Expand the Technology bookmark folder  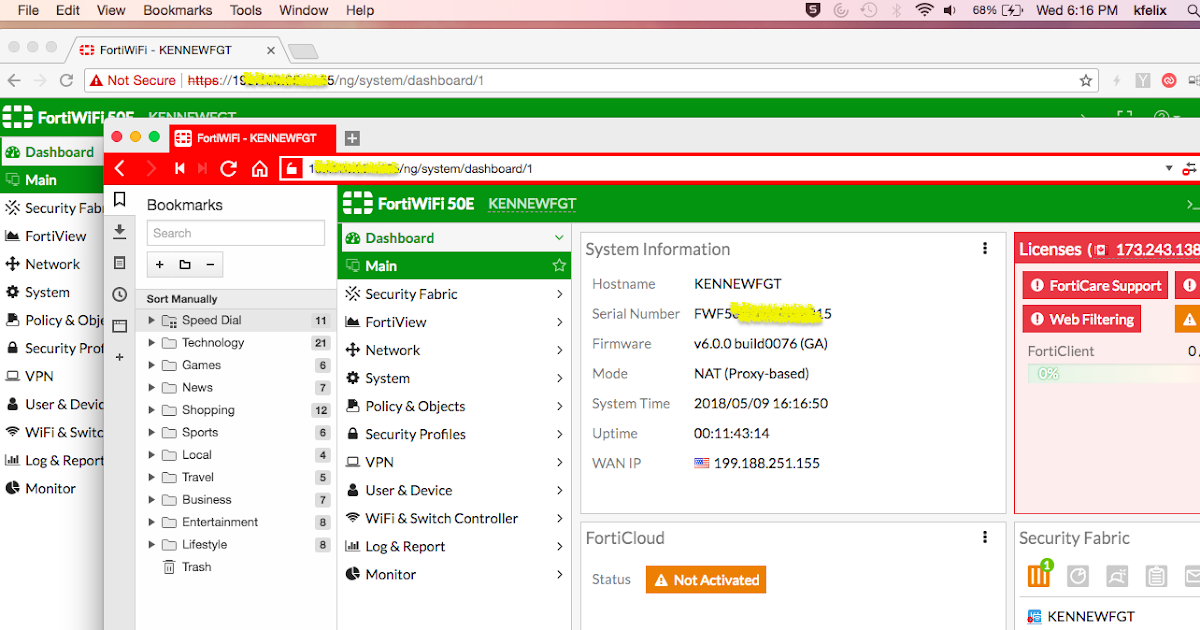(x=152, y=343)
